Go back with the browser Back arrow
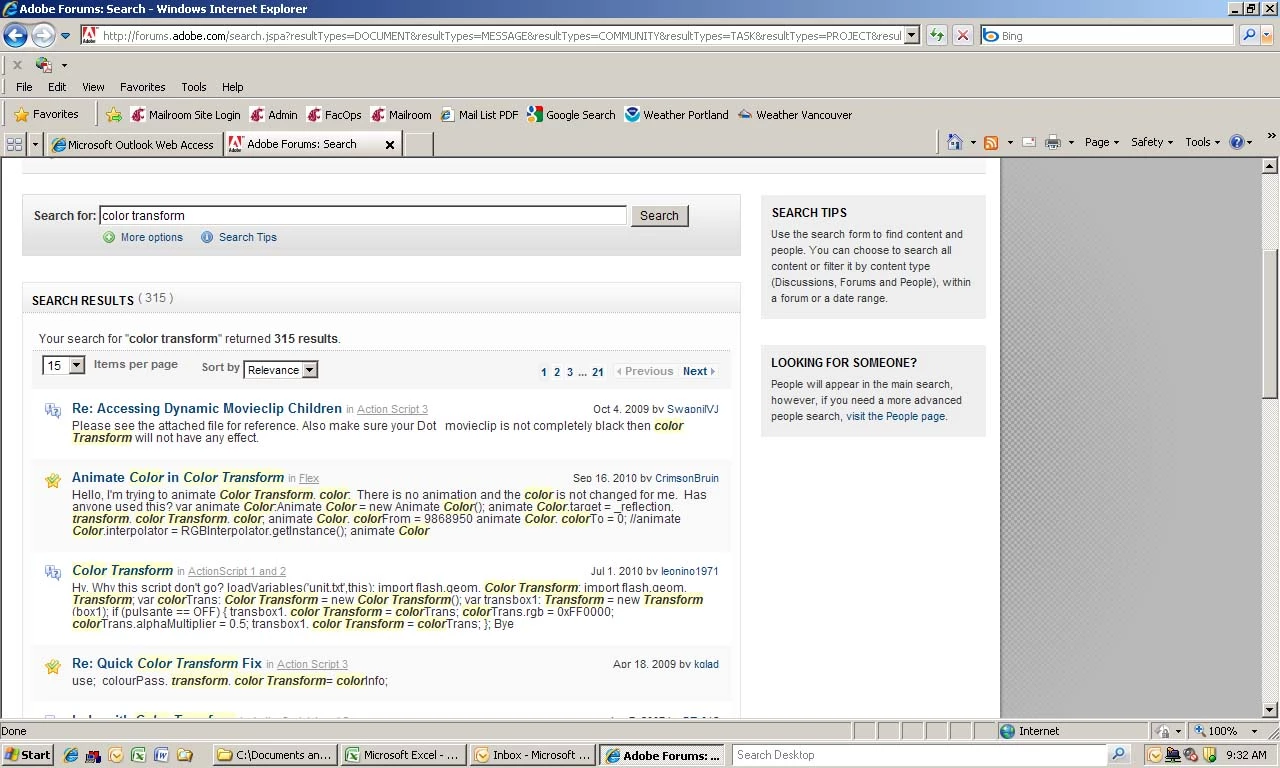Image resolution: width=1280 pixels, height=768 pixels. click(15, 36)
